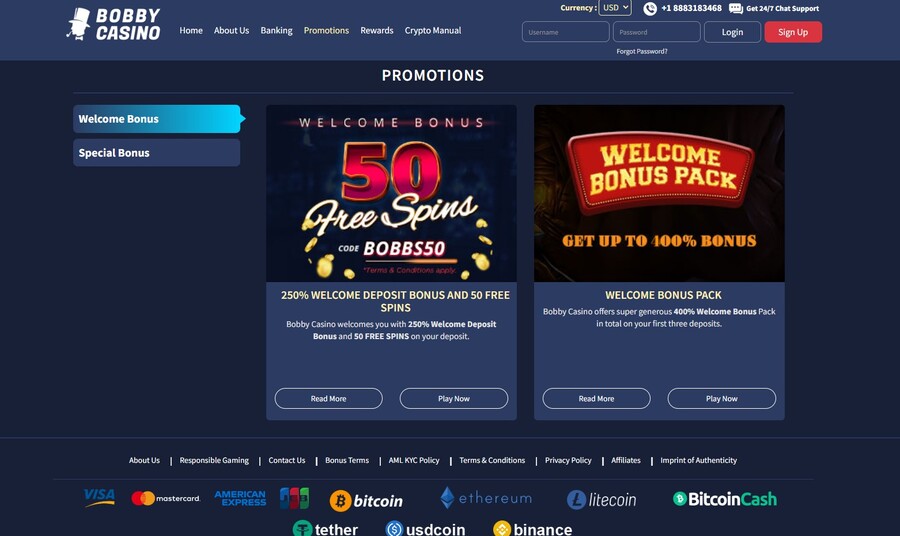This screenshot has height=536, width=900.
Task: Open the Crypto Manual menu item
Action: (x=433, y=30)
